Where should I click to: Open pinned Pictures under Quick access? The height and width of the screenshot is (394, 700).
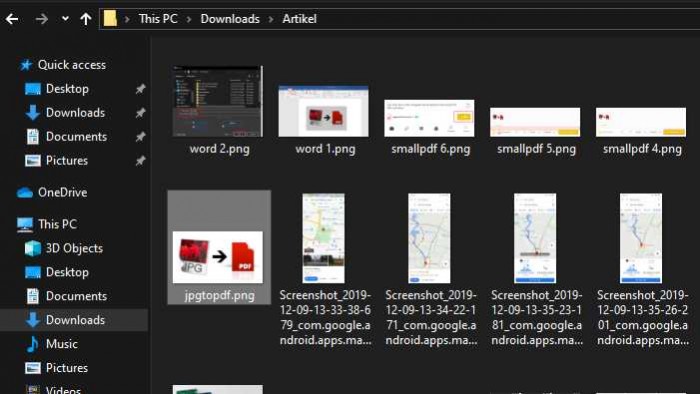[67, 161]
